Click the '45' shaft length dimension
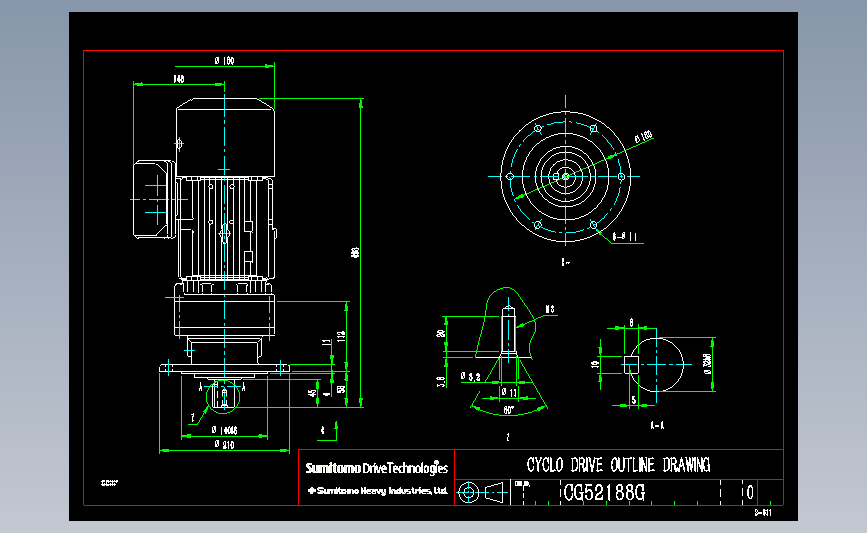 [312, 393]
